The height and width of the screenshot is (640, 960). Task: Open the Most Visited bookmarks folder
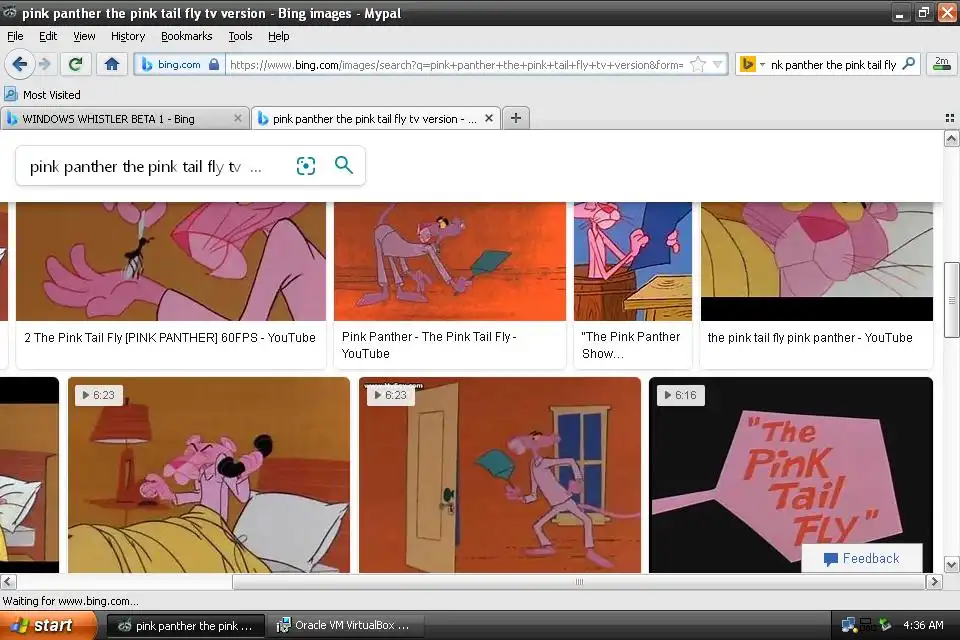click(42, 95)
